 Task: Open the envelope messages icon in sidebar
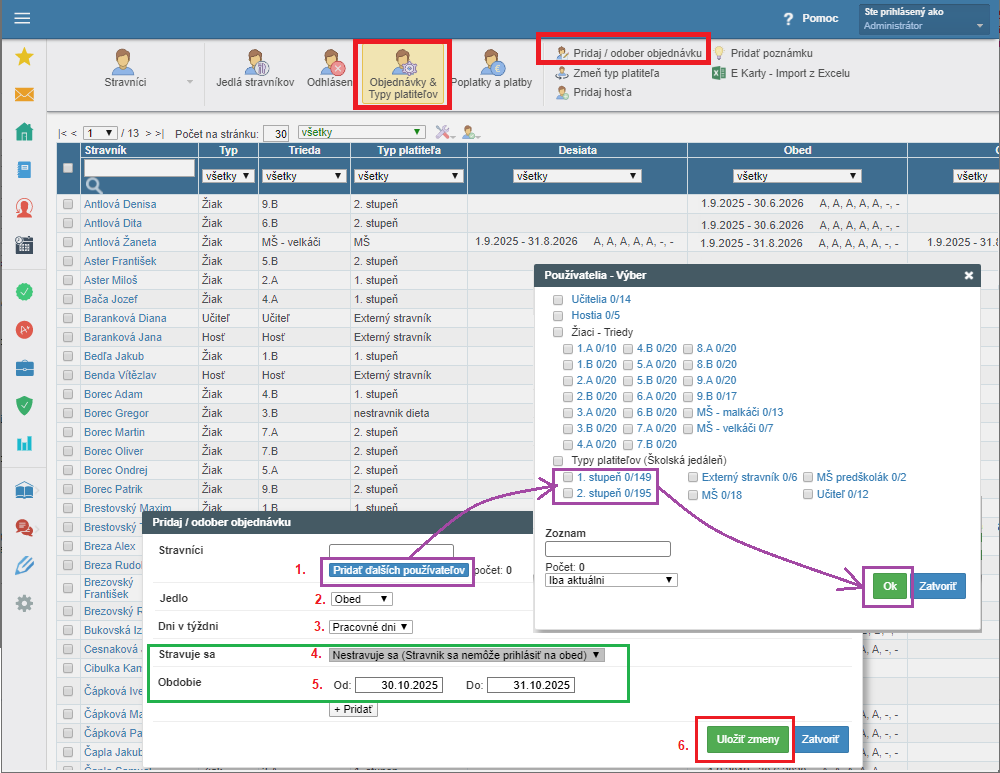coord(24,95)
